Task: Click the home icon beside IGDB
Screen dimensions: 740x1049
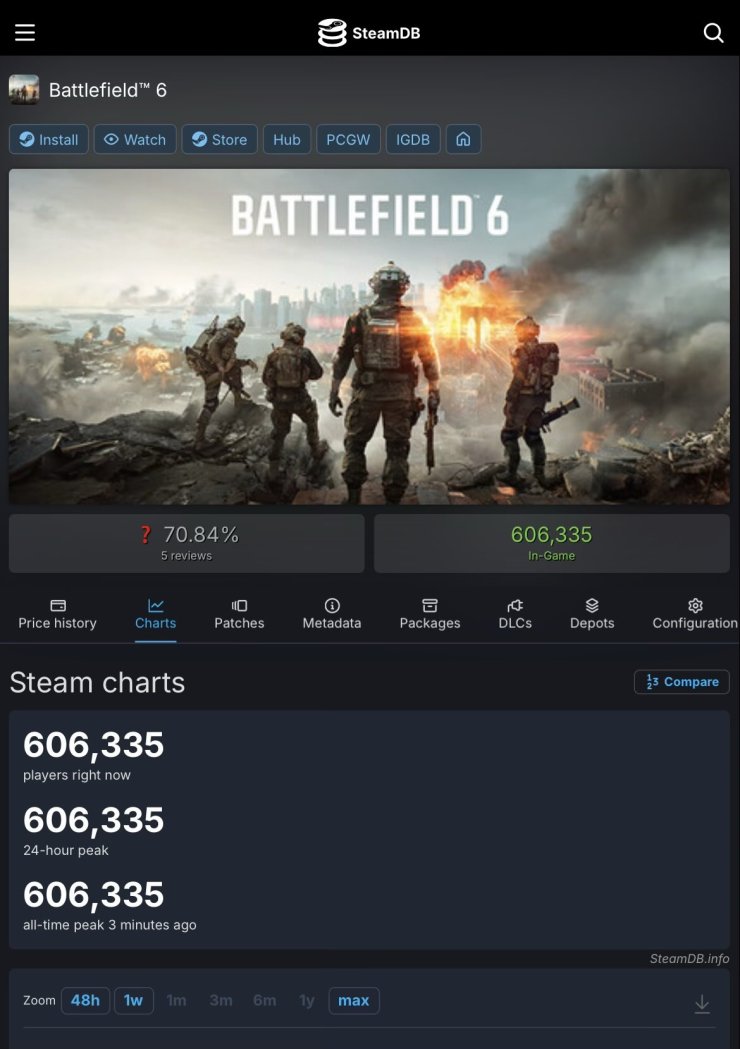Action: point(463,139)
